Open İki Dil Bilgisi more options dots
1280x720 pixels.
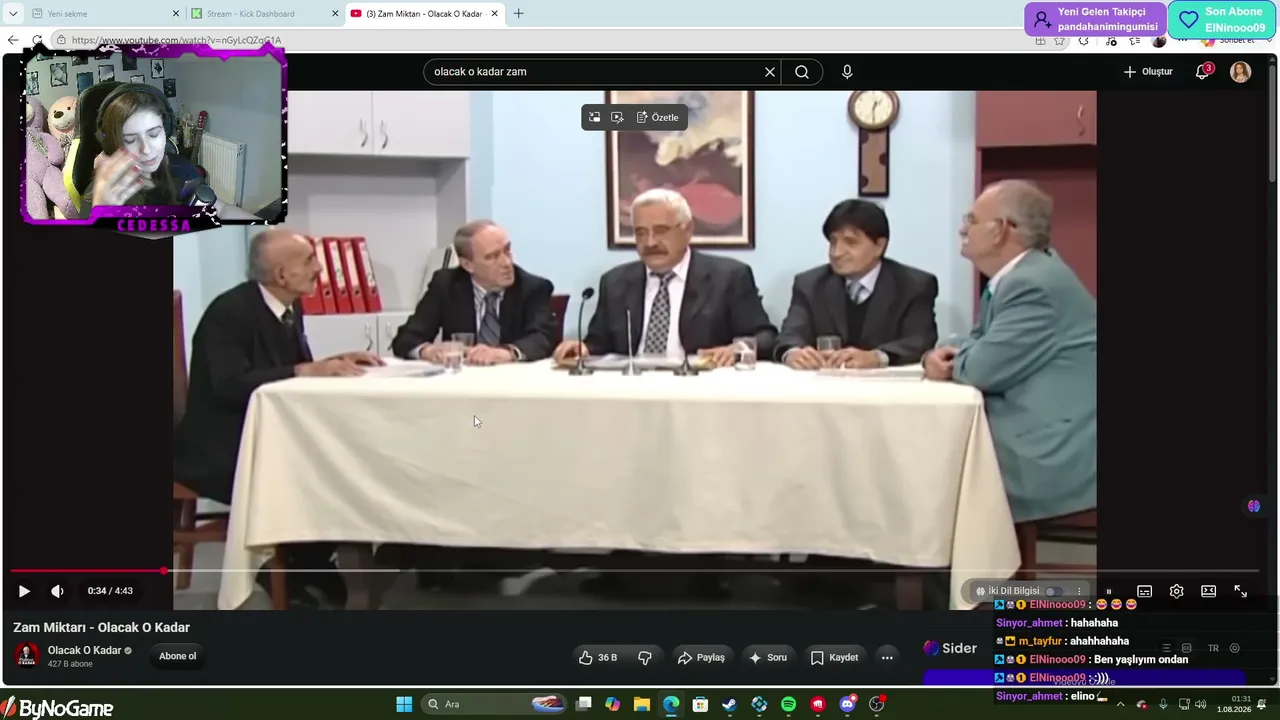tap(1079, 591)
